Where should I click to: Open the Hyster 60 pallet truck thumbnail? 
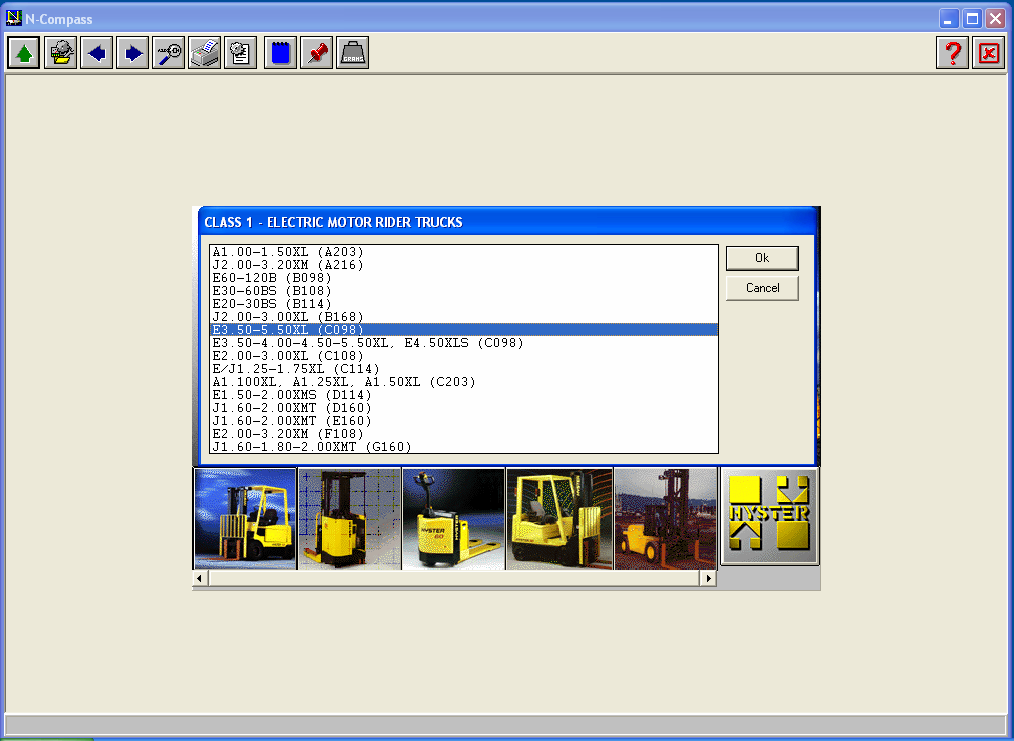tap(453, 519)
